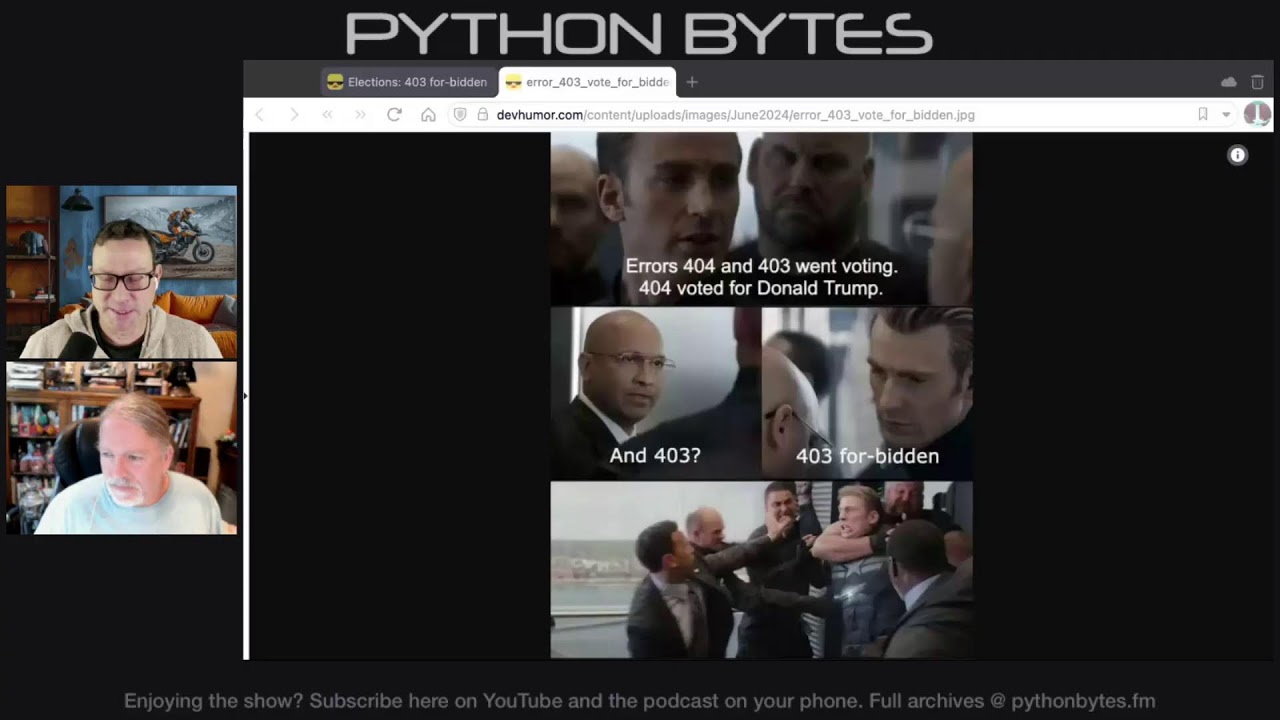Image resolution: width=1280 pixels, height=720 pixels.
Task: Open the shield tracker-blocking icon
Action: click(460, 115)
